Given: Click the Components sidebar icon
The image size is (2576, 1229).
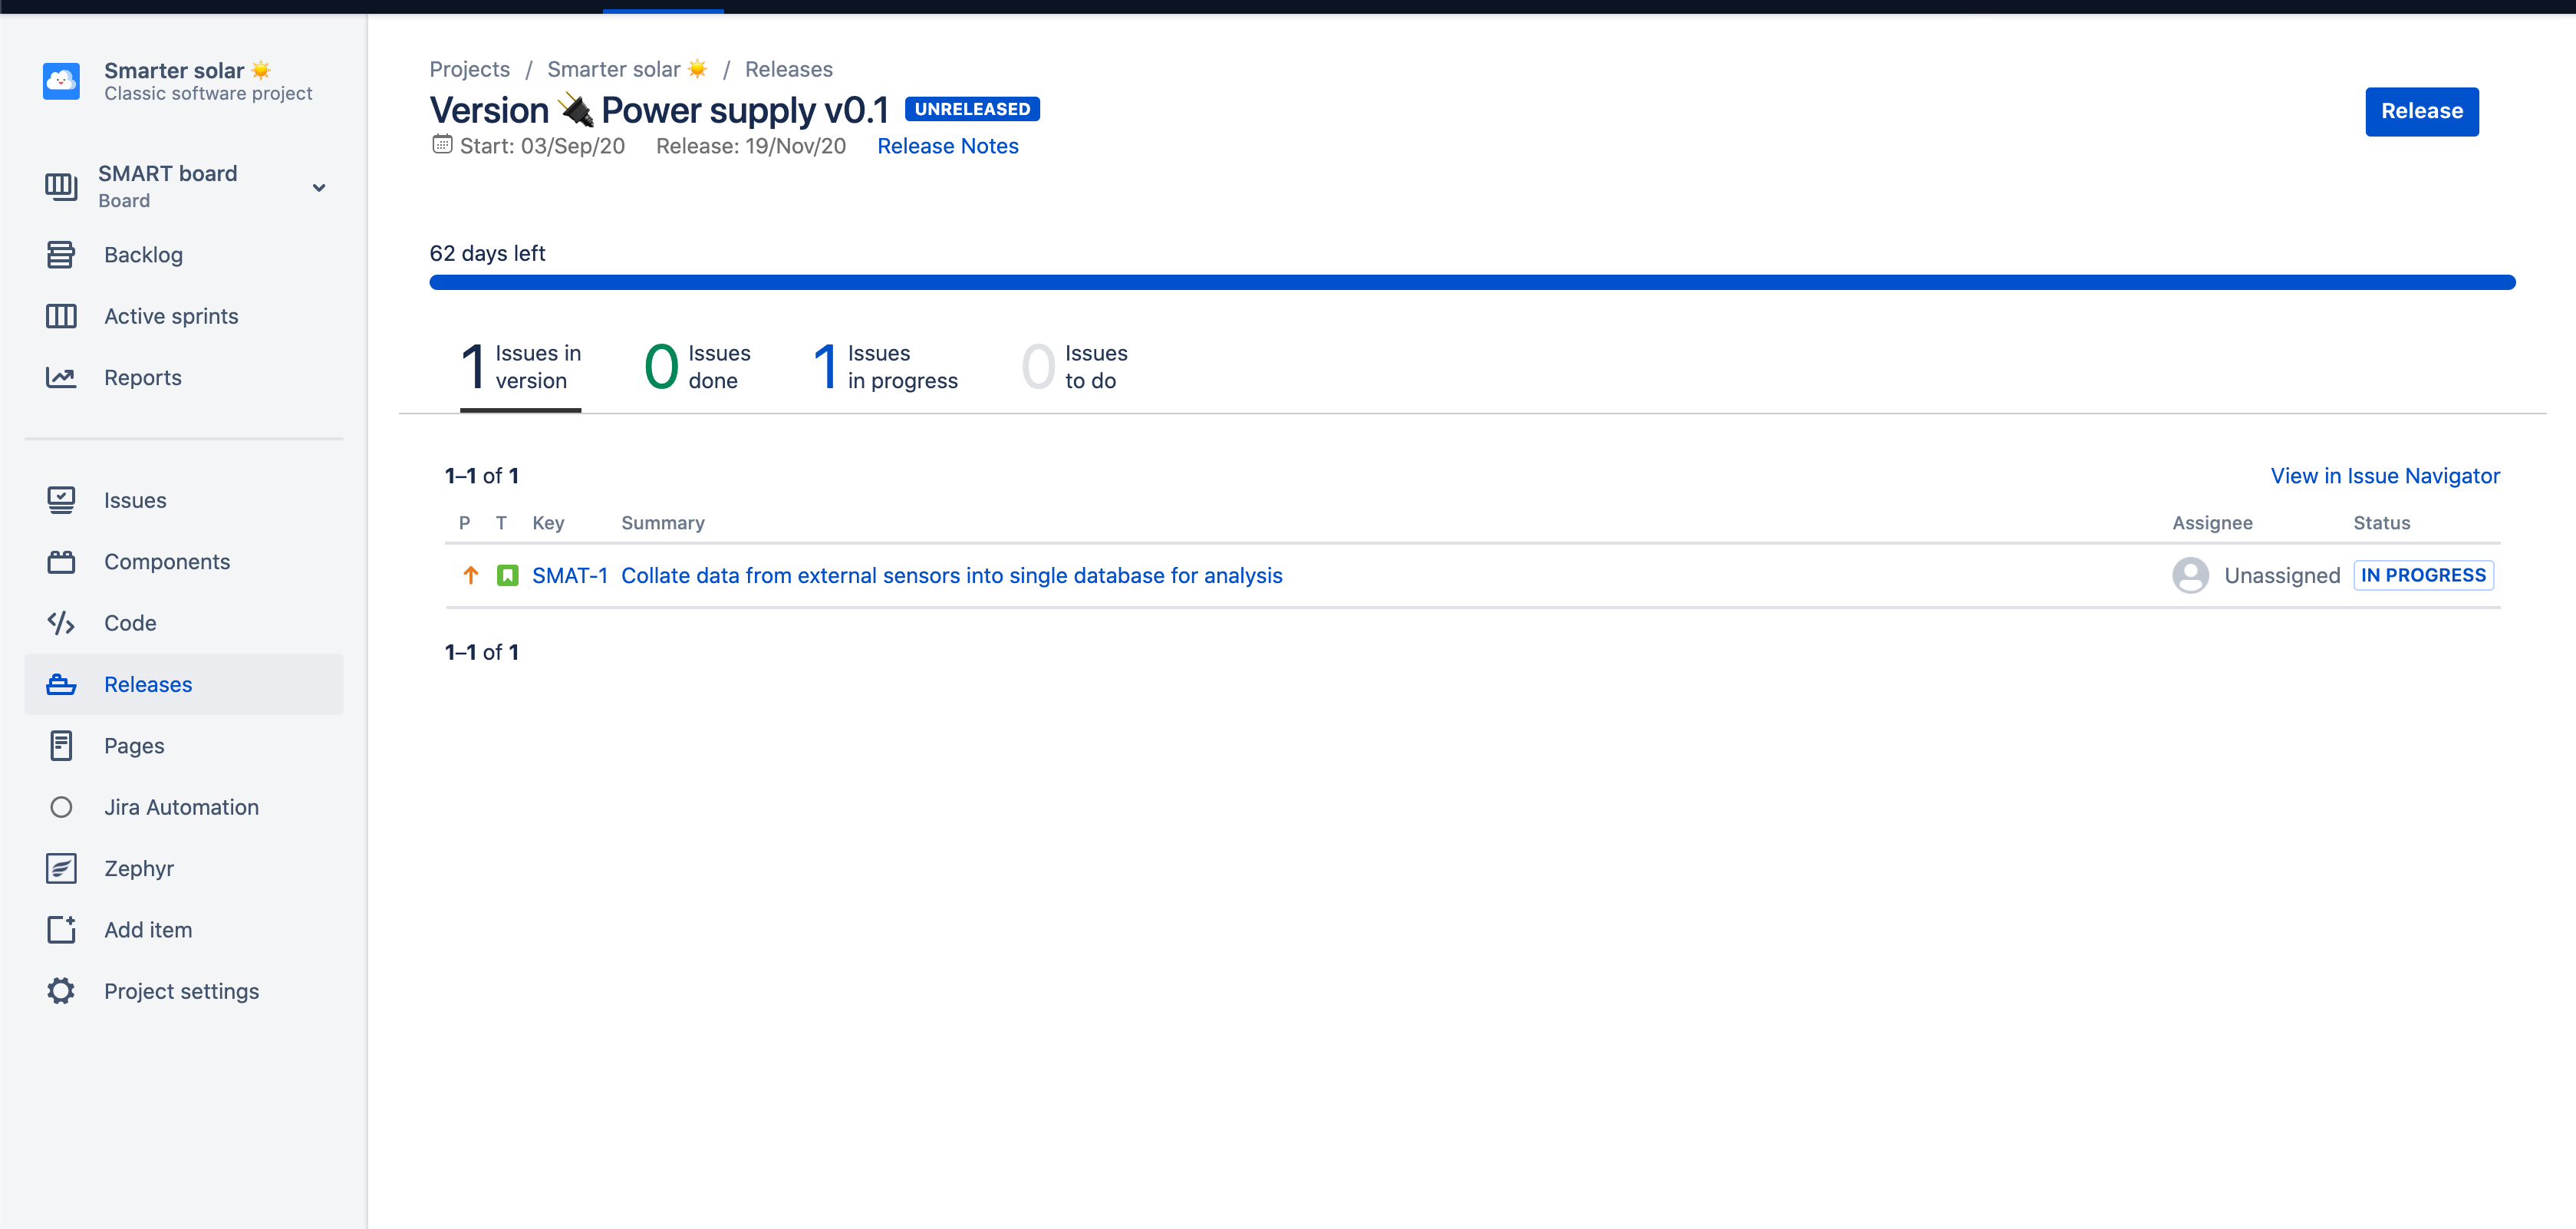Looking at the screenshot, I should tap(61, 562).
